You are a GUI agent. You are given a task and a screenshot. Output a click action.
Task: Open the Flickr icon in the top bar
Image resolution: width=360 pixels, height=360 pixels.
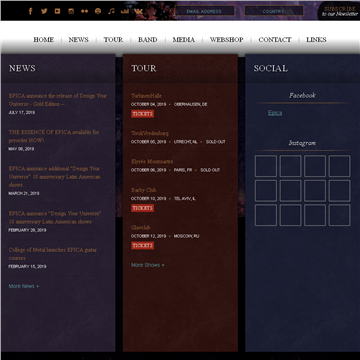pos(84,11)
